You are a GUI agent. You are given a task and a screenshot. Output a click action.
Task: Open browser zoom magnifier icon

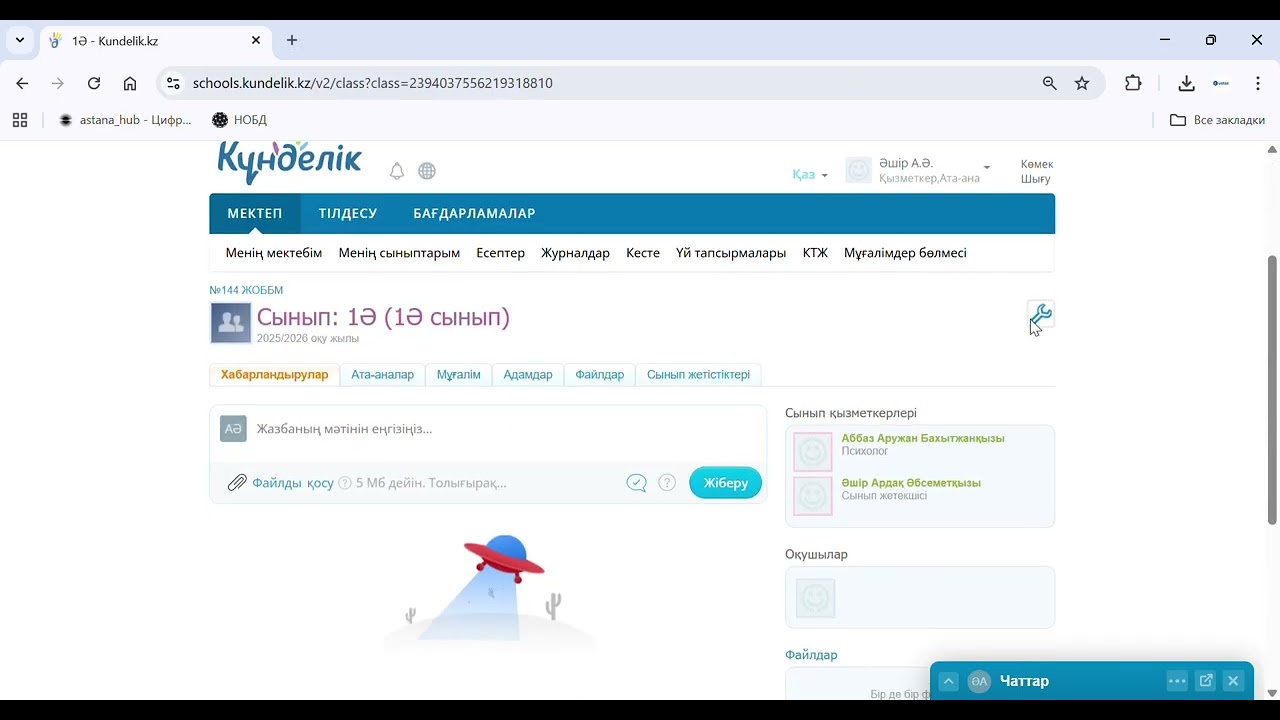click(x=1049, y=83)
